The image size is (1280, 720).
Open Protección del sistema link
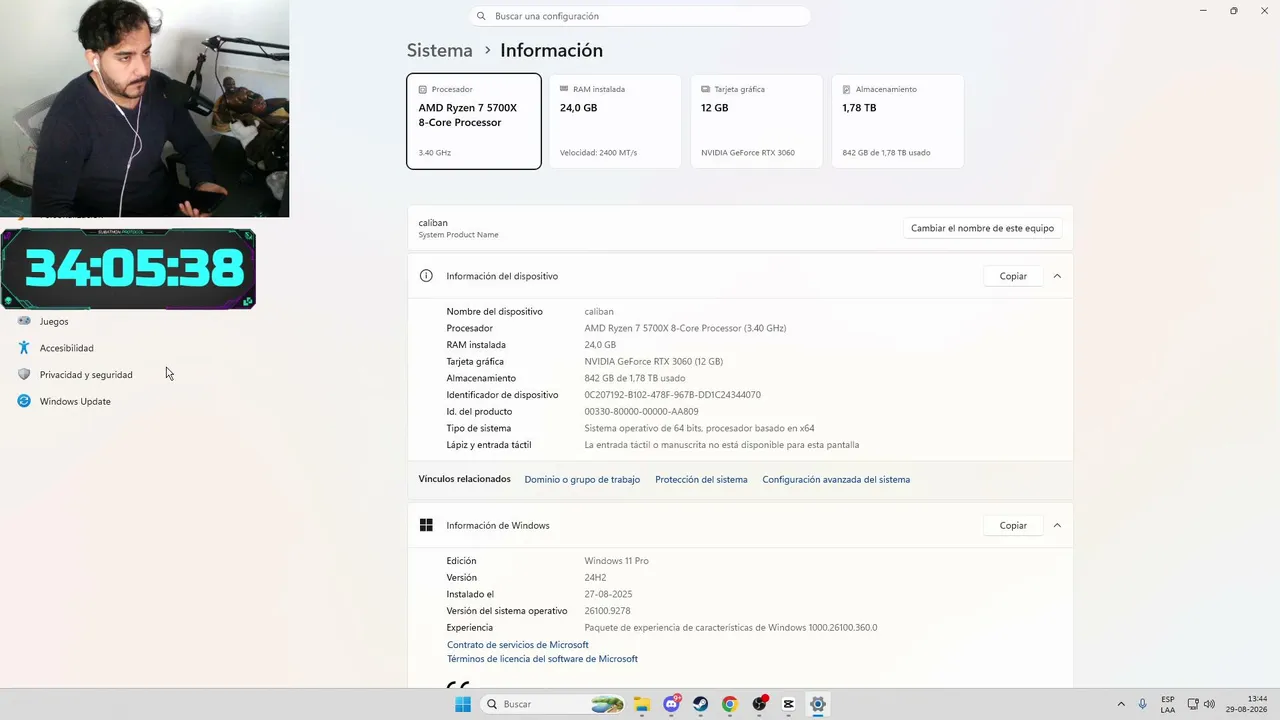(701, 480)
